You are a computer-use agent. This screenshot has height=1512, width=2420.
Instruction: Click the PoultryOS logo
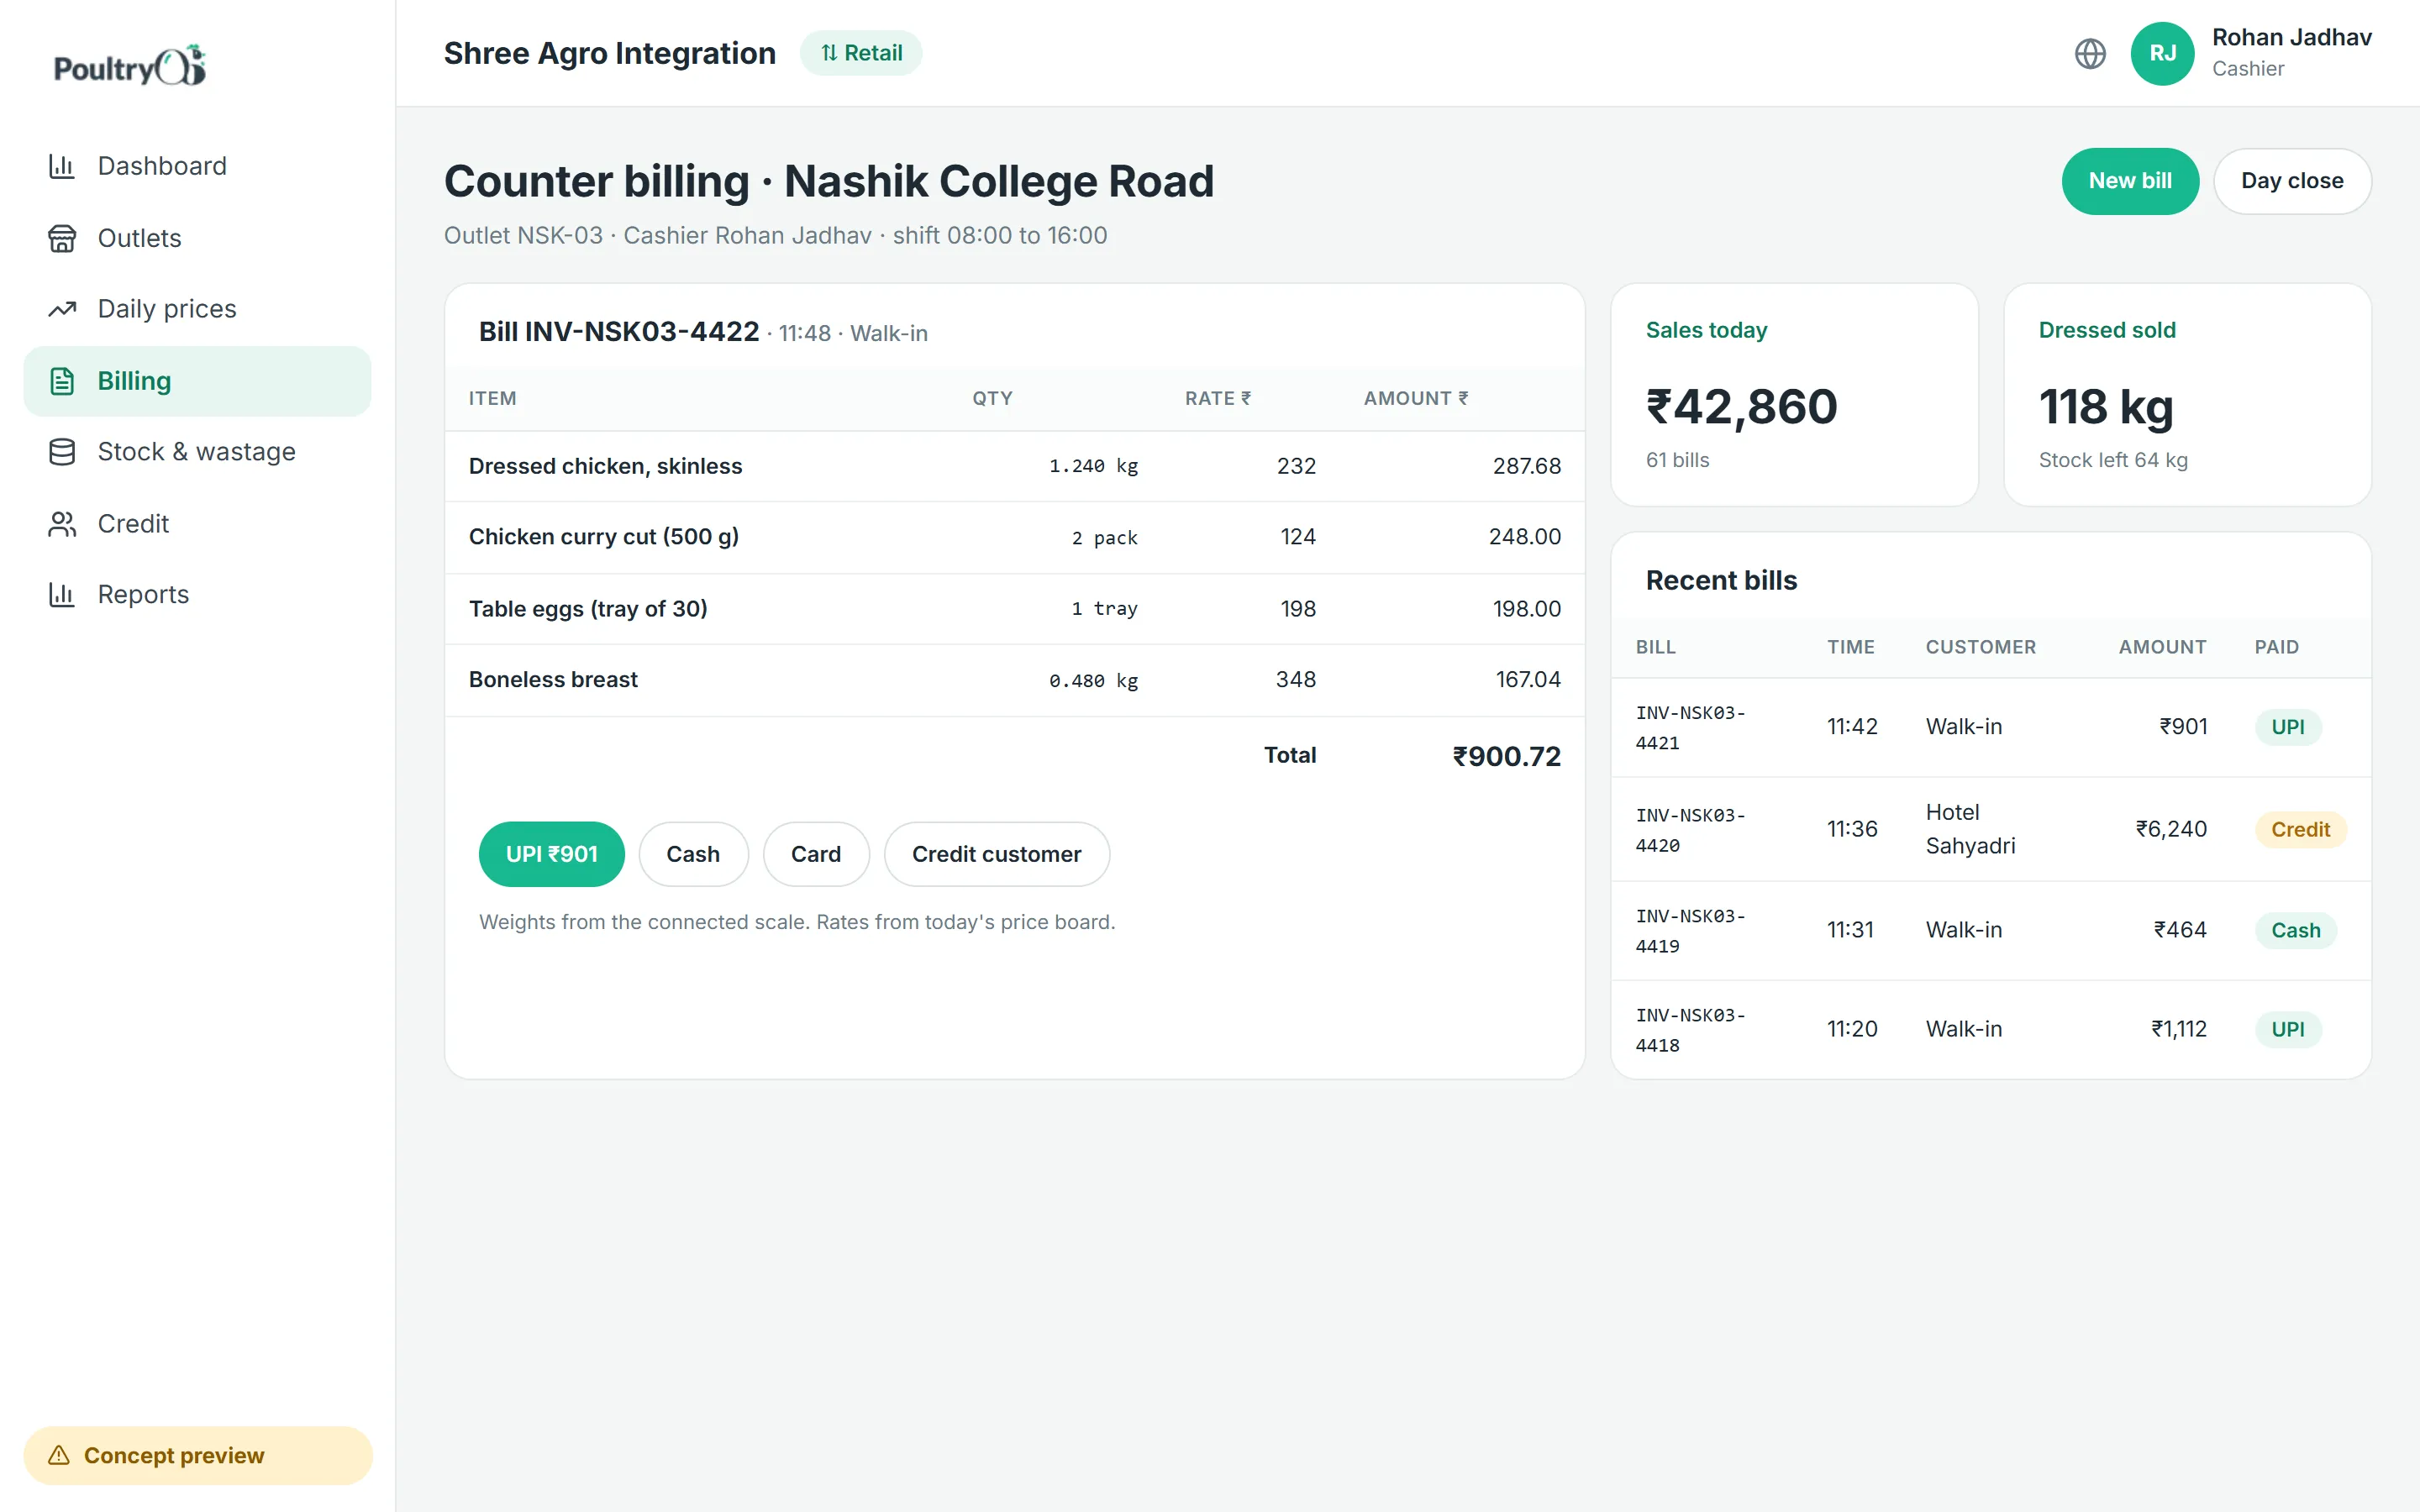tap(130, 66)
